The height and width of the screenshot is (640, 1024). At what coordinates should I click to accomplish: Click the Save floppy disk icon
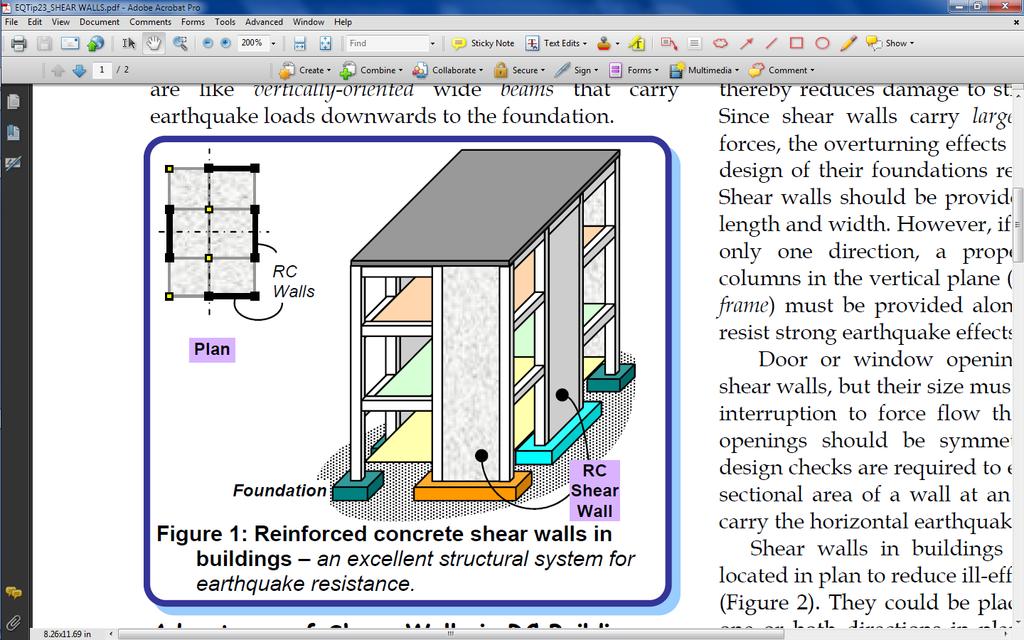(x=44, y=44)
